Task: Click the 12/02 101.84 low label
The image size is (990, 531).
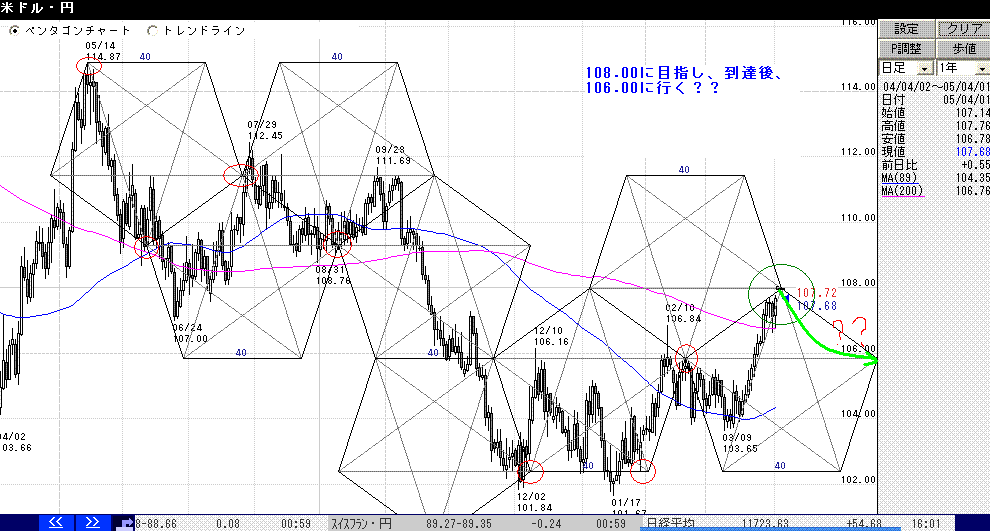Action: coord(535,502)
